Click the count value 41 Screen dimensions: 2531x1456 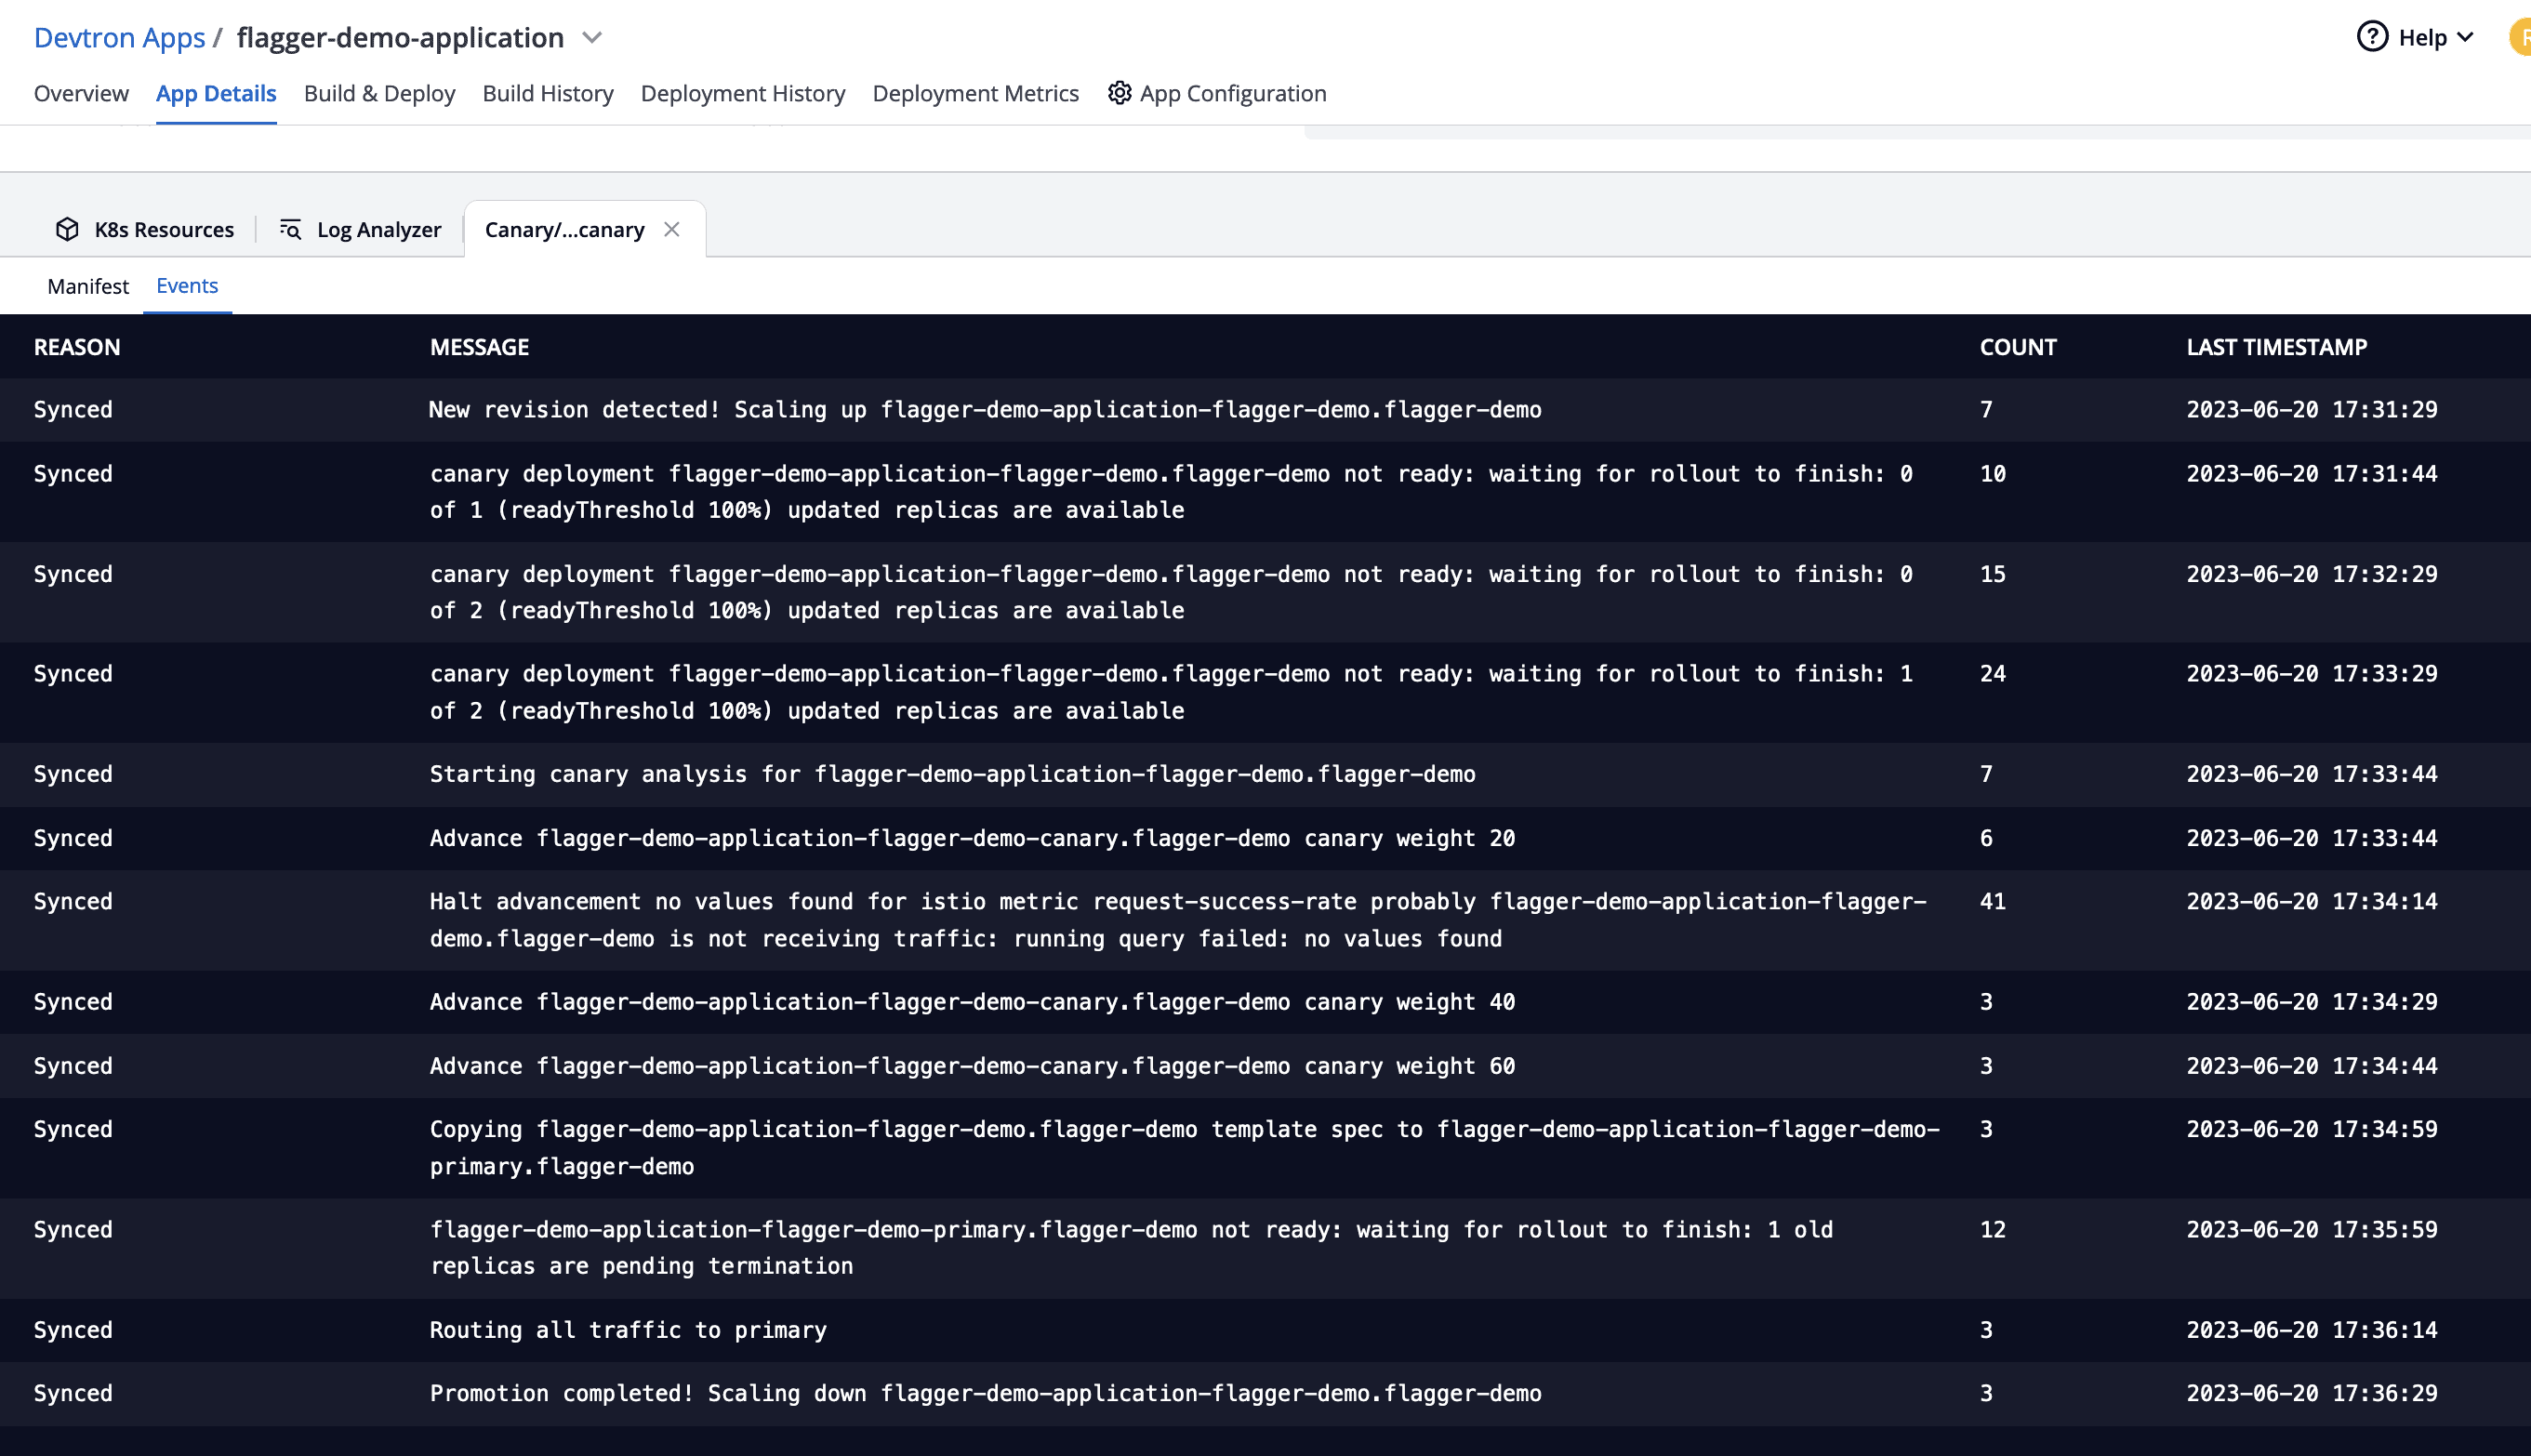pyautogui.click(x=1993, y=901)
